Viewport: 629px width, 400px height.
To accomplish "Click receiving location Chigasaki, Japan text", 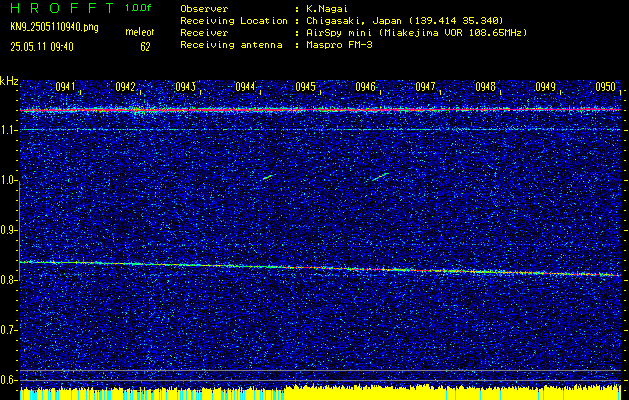I will tap(404, 21).
